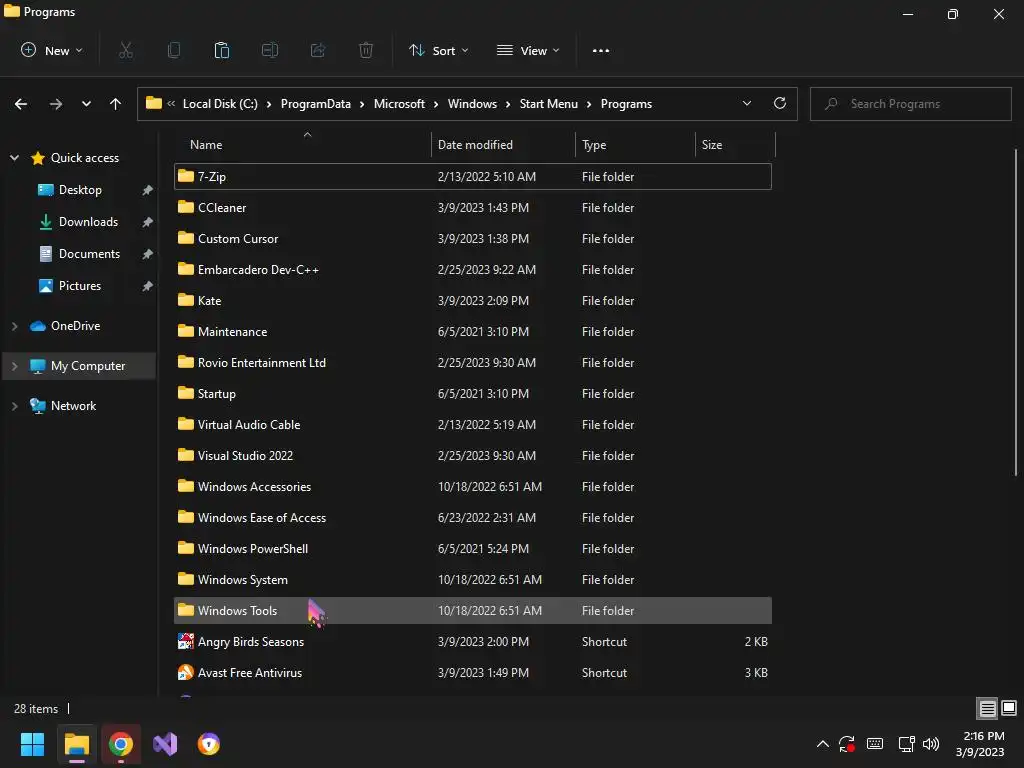Refresh the Programs folder view
1024x768 pixels.
[780, 103]
